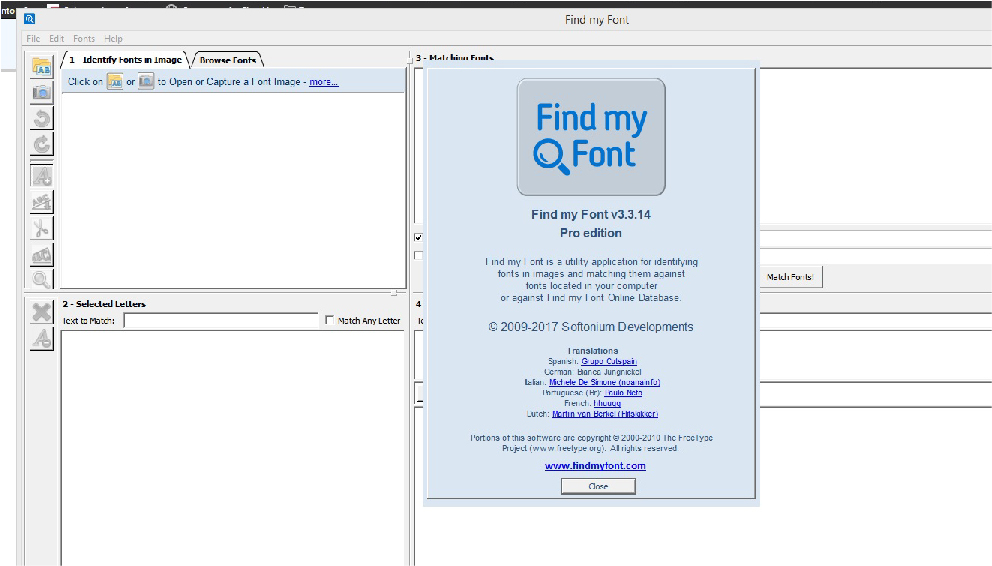The height and width of the screenshot is (566, 992).
Task: Enable the Match Any Letter checkbox
Action: pos(330,321)
